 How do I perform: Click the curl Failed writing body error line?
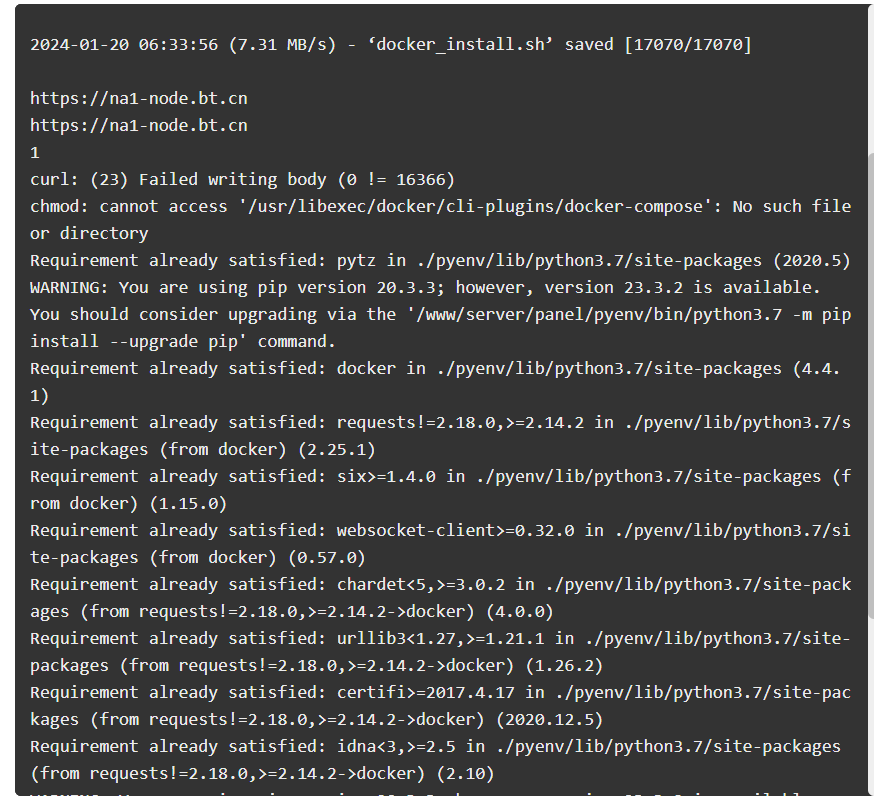point(242,180)
